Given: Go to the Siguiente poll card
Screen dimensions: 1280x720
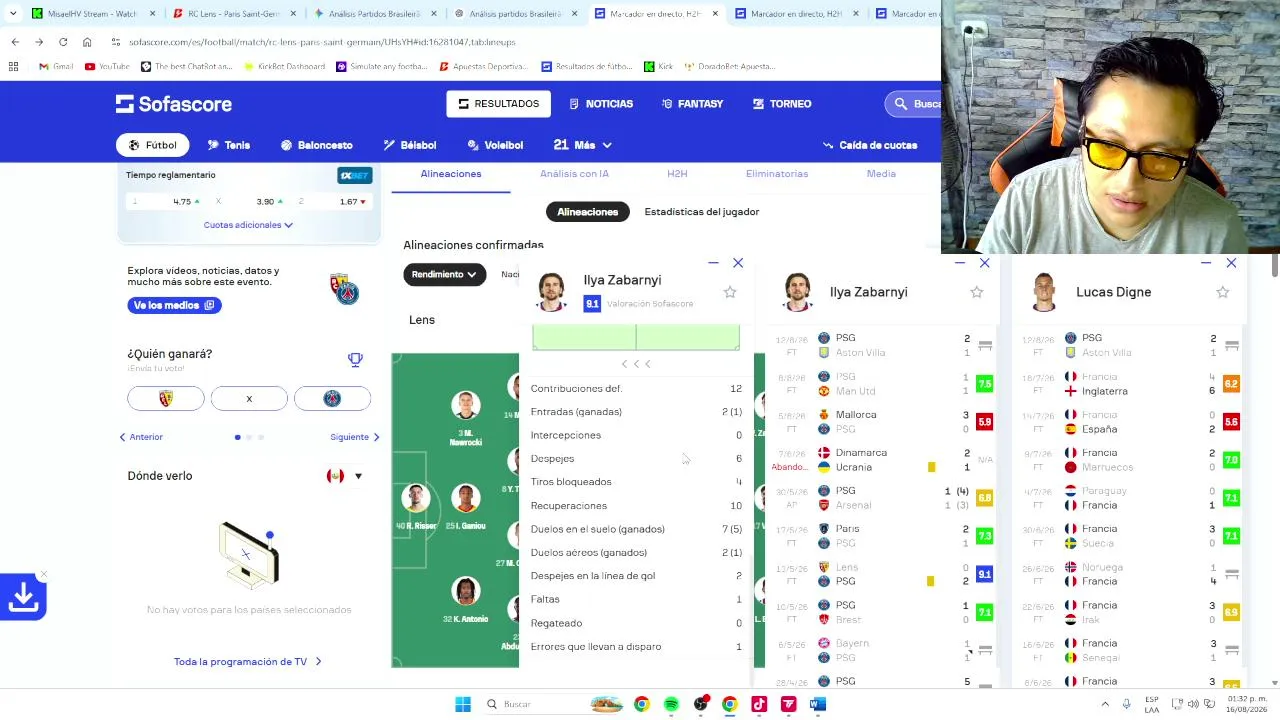Looking at the screenshot, I should point(355,437).
